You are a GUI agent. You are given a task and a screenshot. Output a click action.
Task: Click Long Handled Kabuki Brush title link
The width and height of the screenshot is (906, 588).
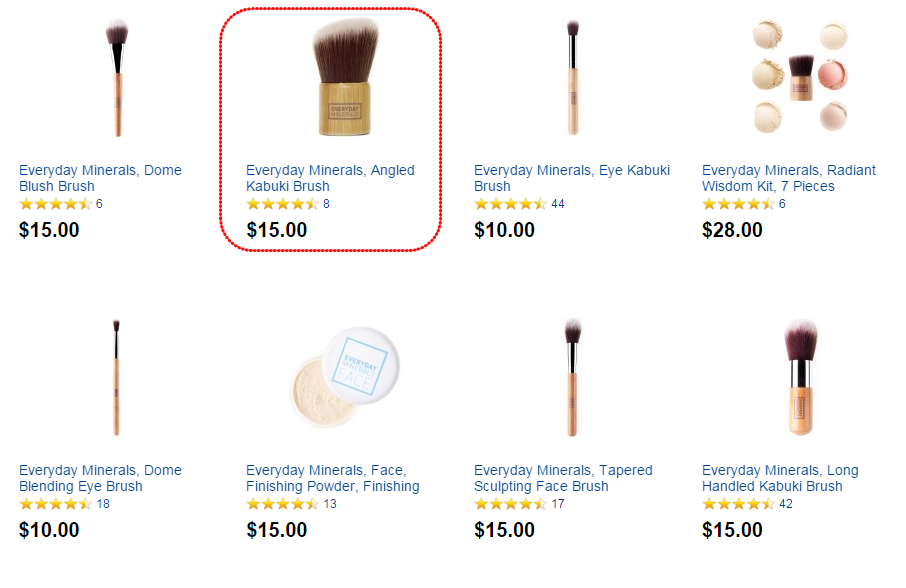[779, 478]
